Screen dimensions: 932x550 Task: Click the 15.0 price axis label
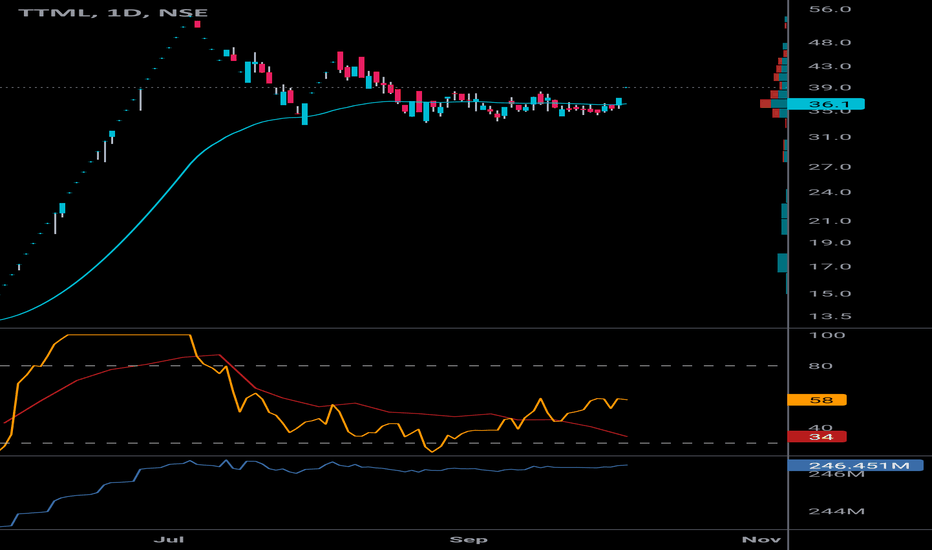(830, 294)
